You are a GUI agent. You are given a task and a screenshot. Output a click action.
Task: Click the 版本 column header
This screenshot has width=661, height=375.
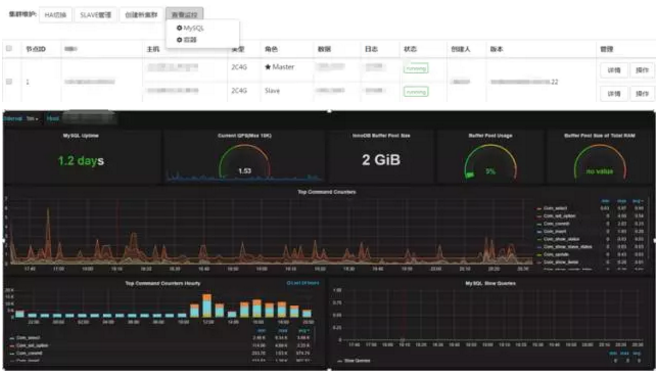click(x=497, y=49)
